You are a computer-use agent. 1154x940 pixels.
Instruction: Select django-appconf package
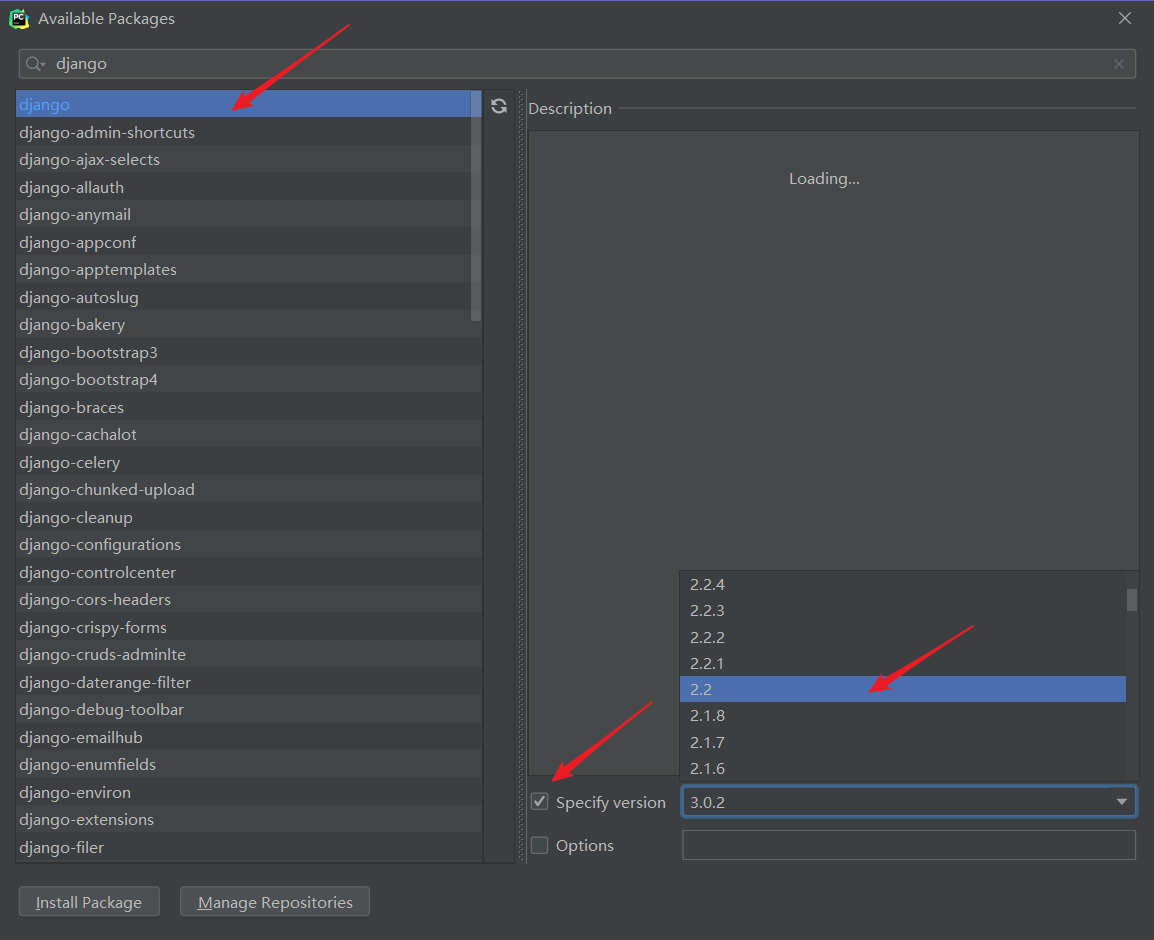[x=248, y=242]
